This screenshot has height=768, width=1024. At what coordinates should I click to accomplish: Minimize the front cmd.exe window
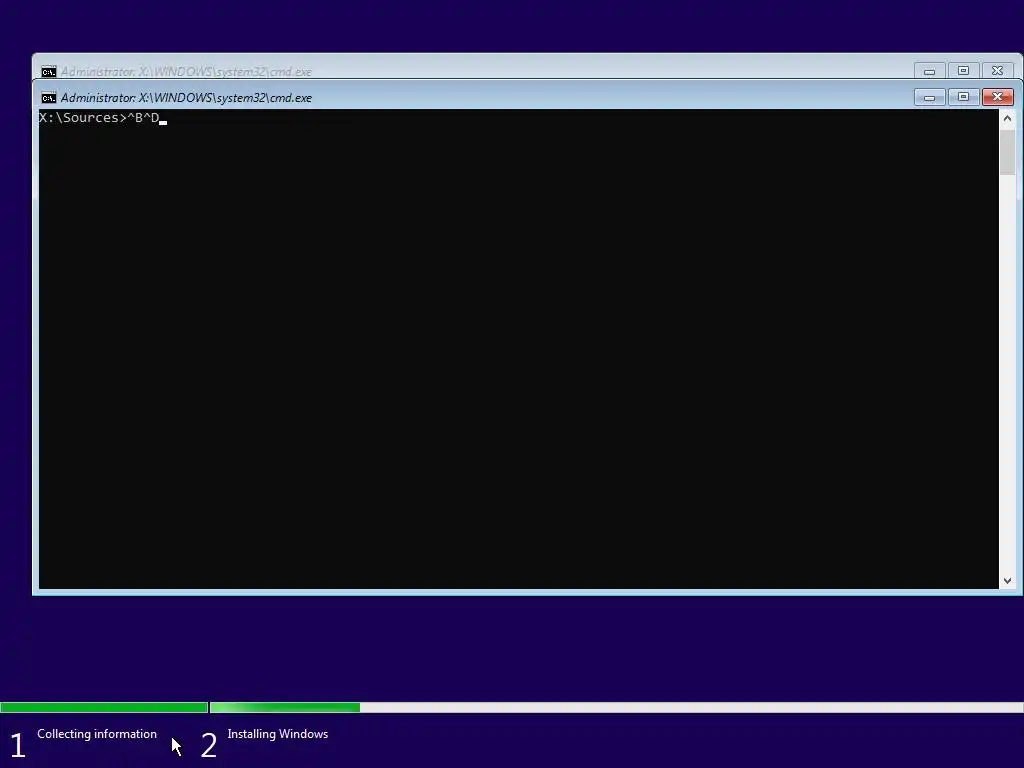click(929, 97)
